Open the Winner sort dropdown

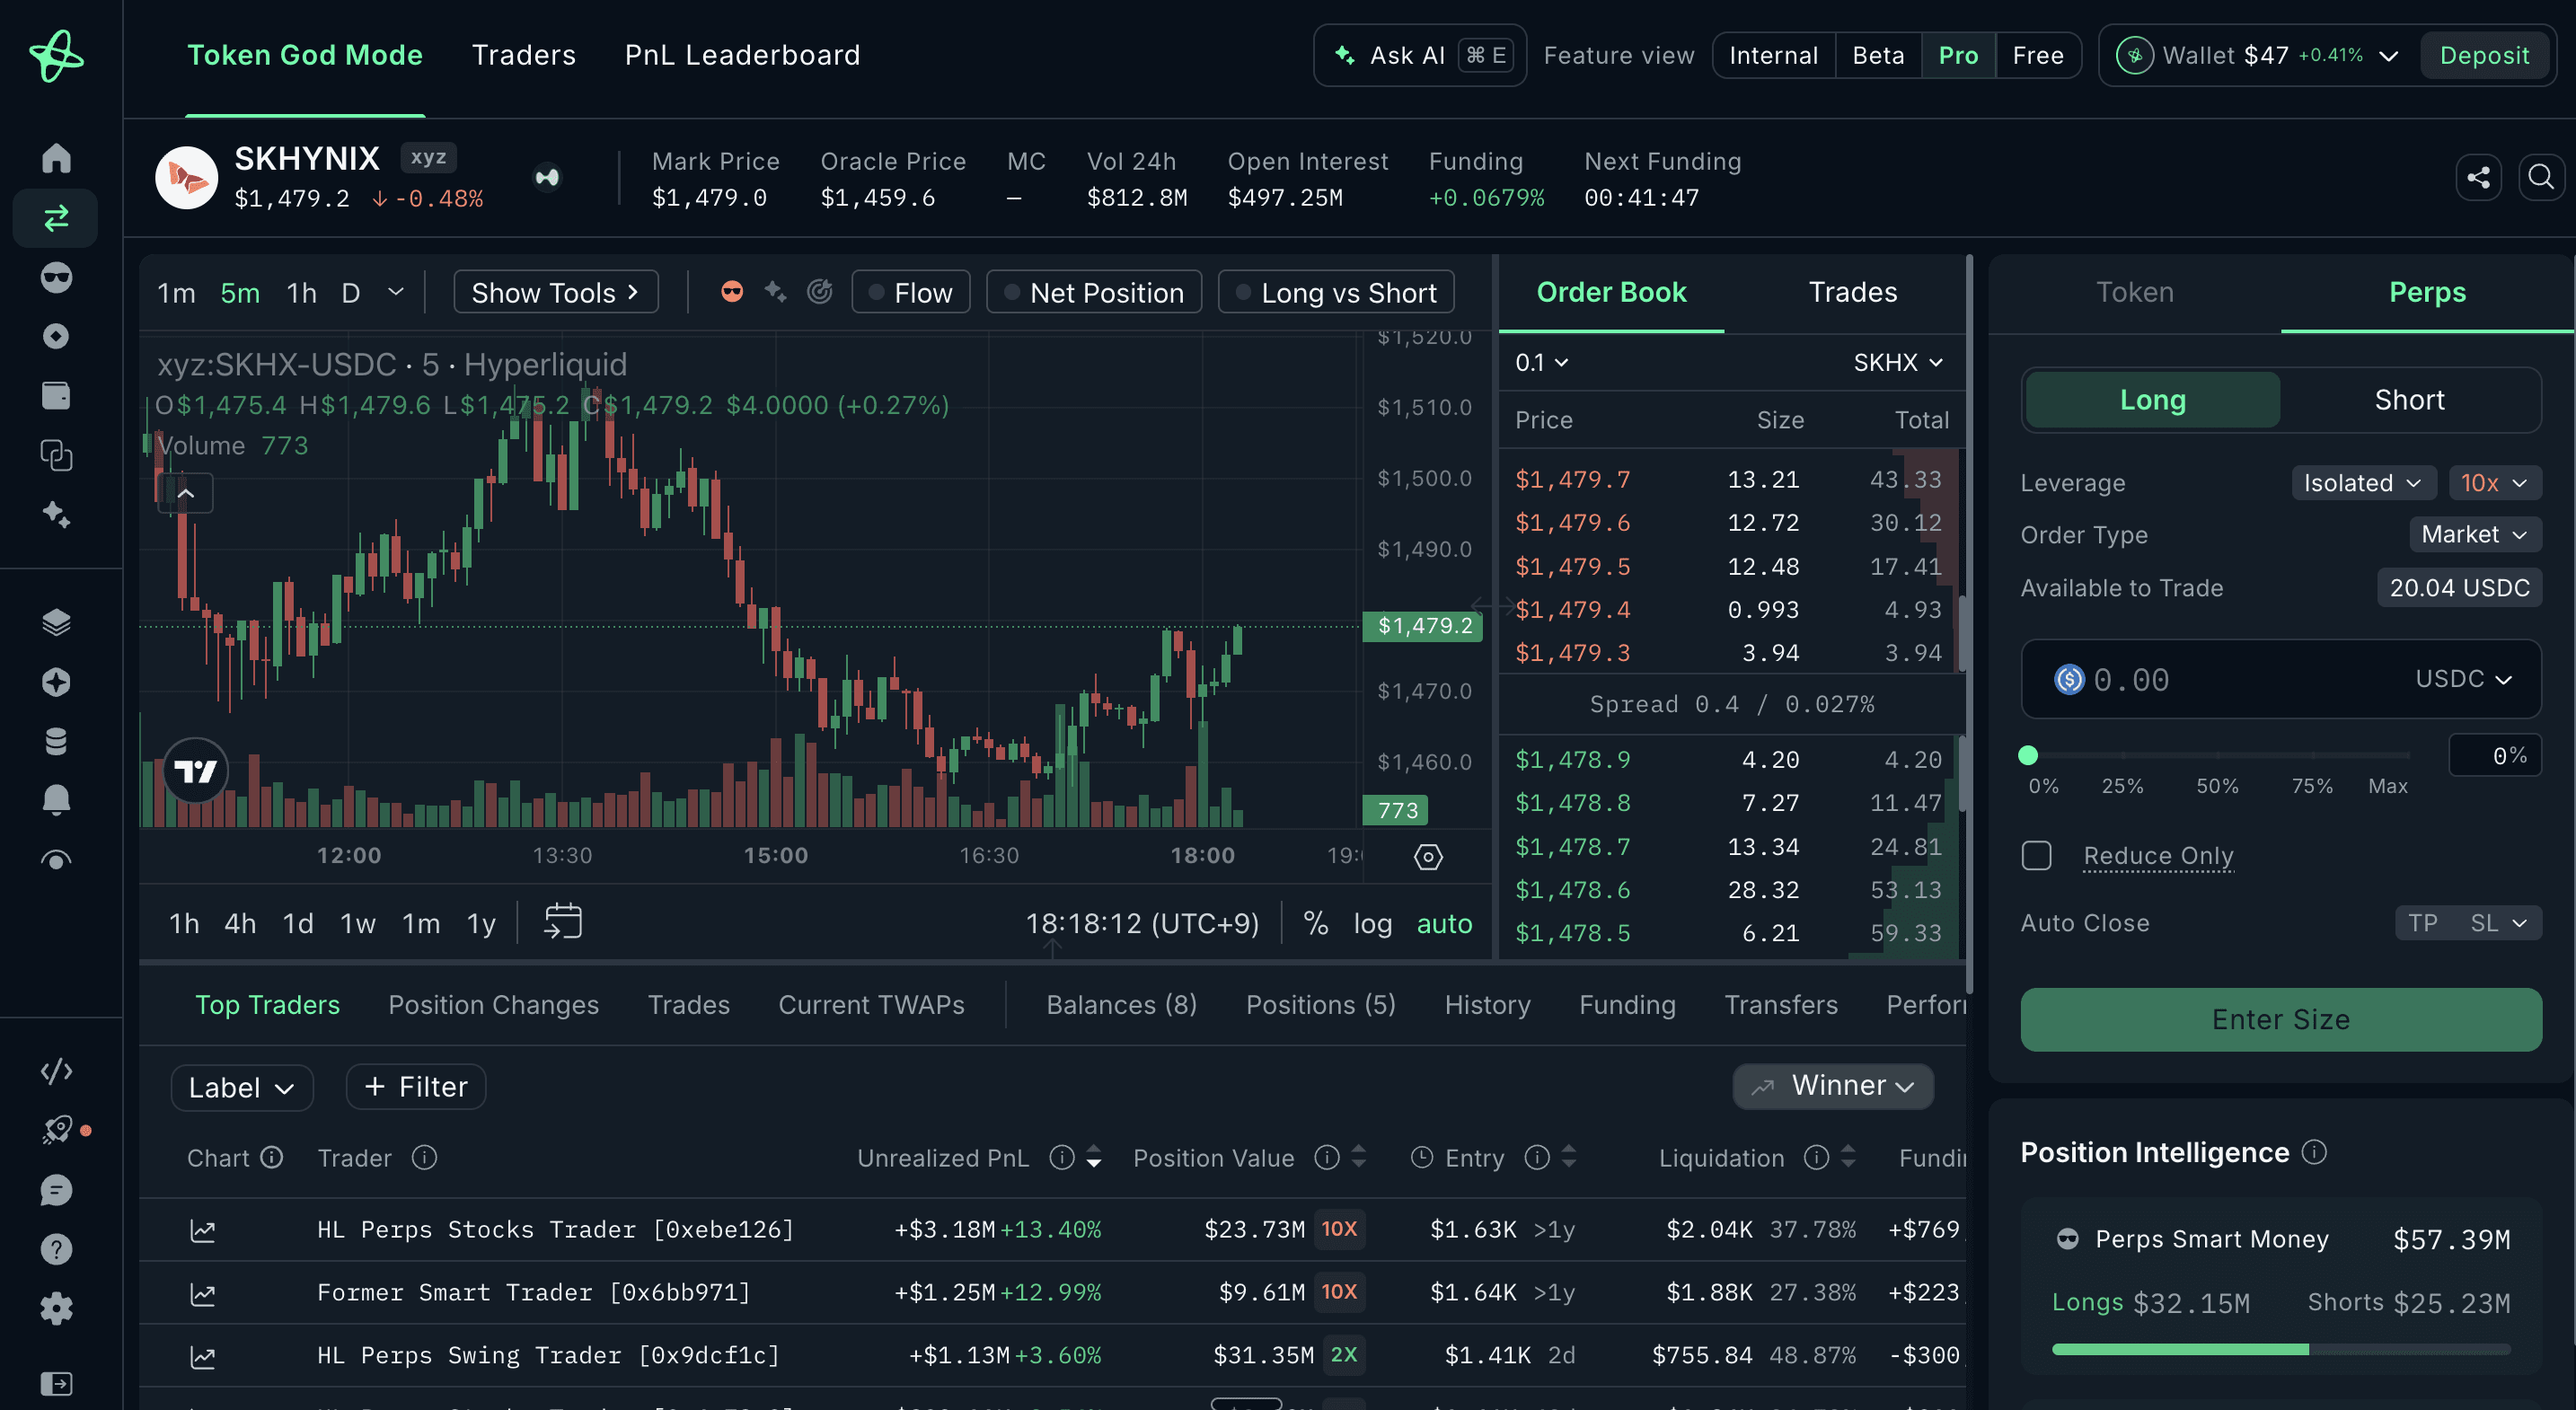coord(1833,1086)
